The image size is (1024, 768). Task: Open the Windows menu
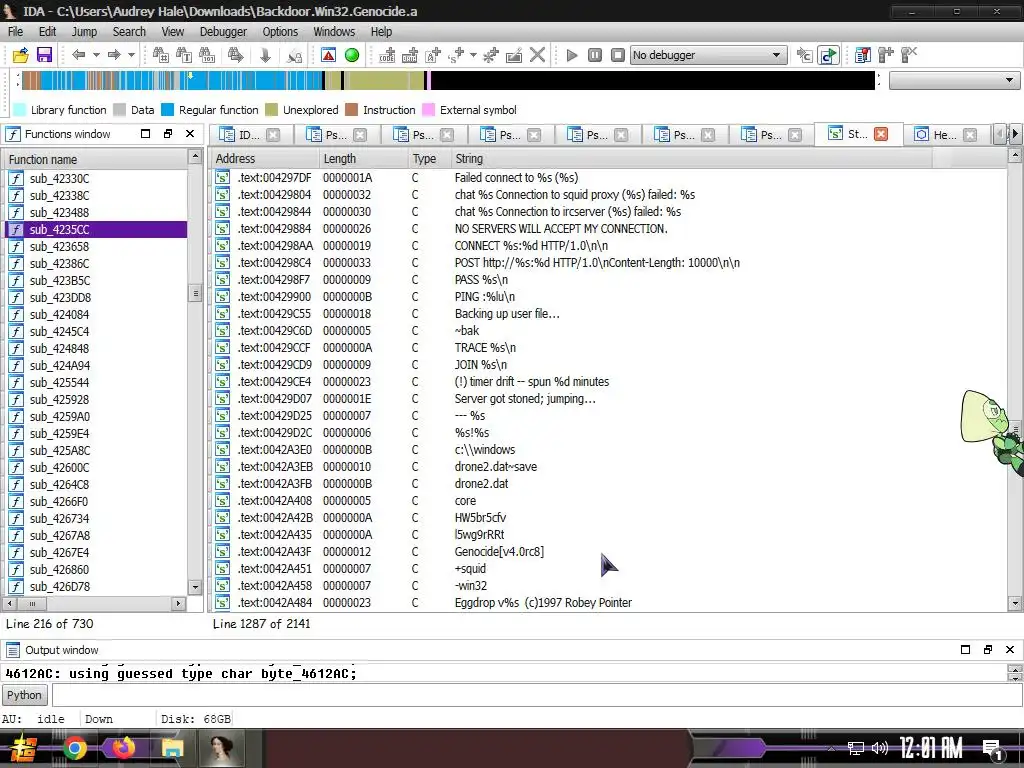334,31
